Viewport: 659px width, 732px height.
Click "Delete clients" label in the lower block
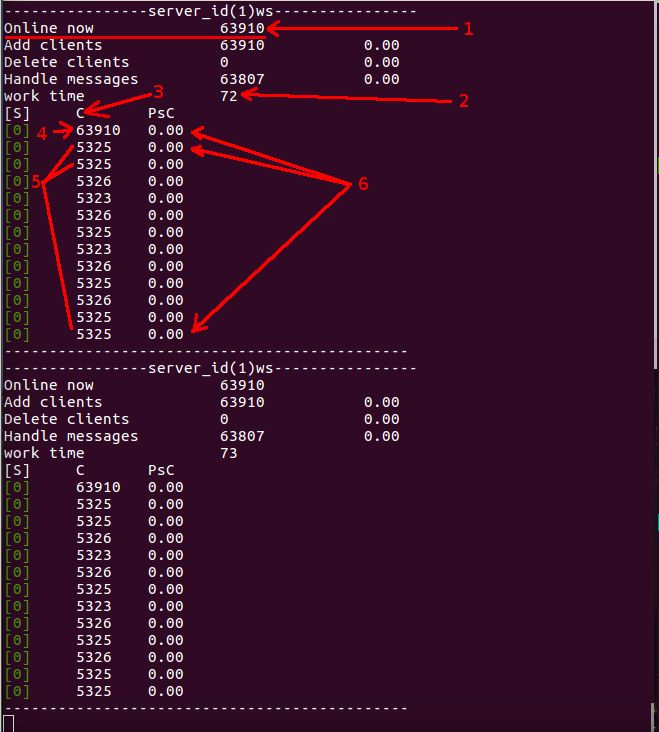click(x=66, y=419)
